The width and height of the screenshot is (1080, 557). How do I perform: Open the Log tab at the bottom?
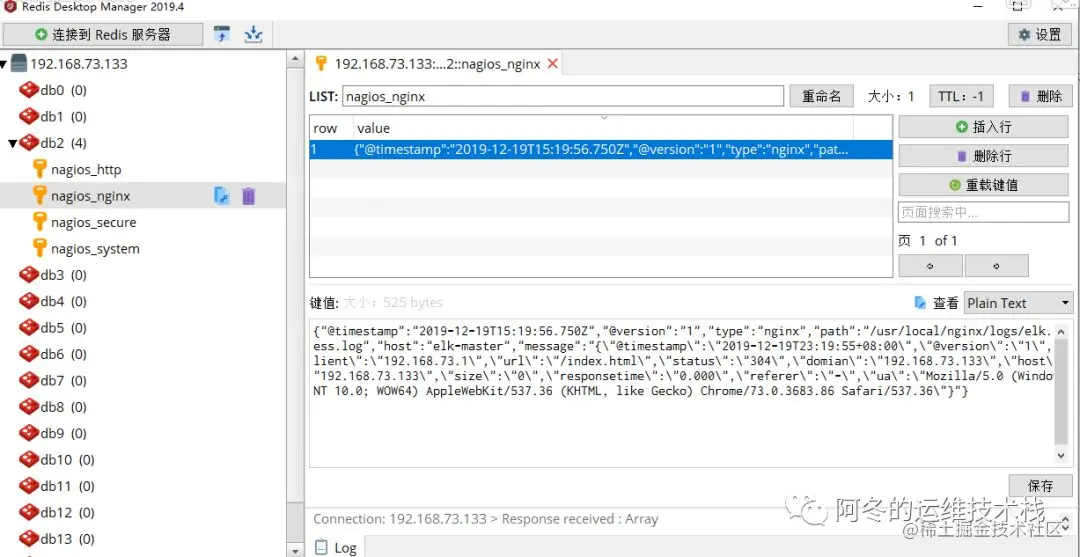click(335, 547)
